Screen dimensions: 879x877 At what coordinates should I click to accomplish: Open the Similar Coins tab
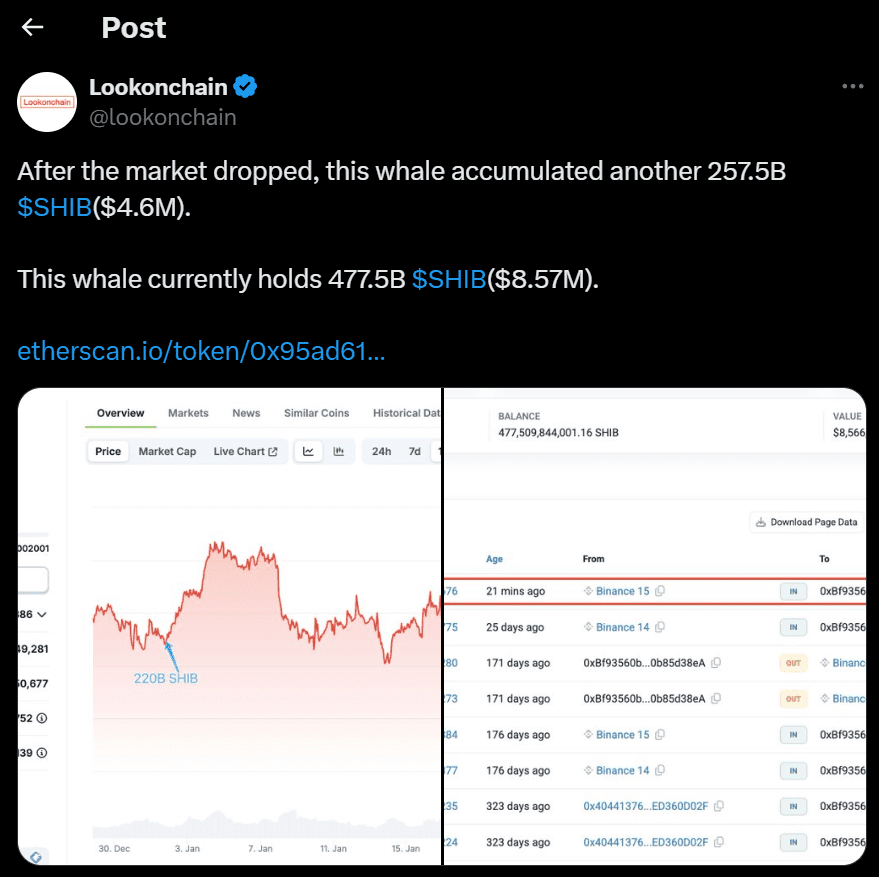click(x=314, y=412)
